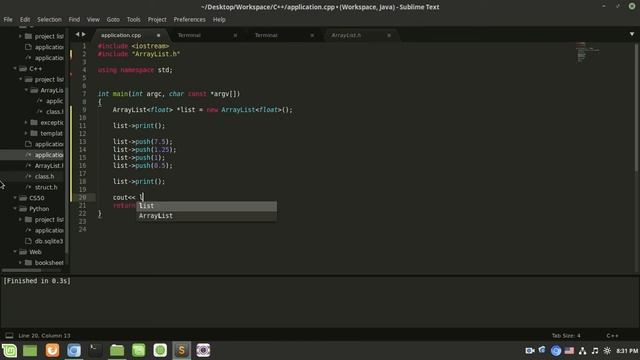Open the music note sound icon

pyautogui.click(x=595, y=351)
